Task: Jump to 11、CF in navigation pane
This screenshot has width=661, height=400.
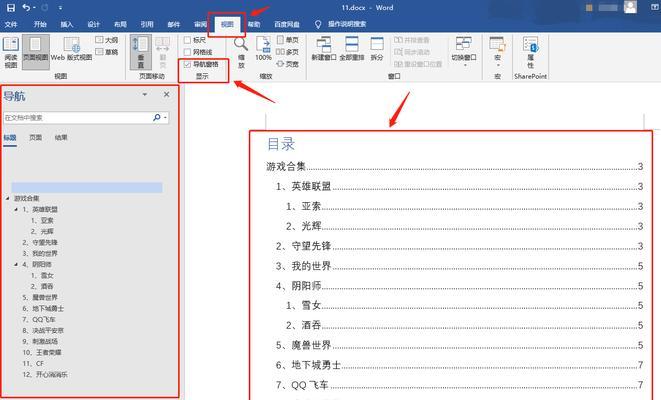Action: (x=33, y=363)
